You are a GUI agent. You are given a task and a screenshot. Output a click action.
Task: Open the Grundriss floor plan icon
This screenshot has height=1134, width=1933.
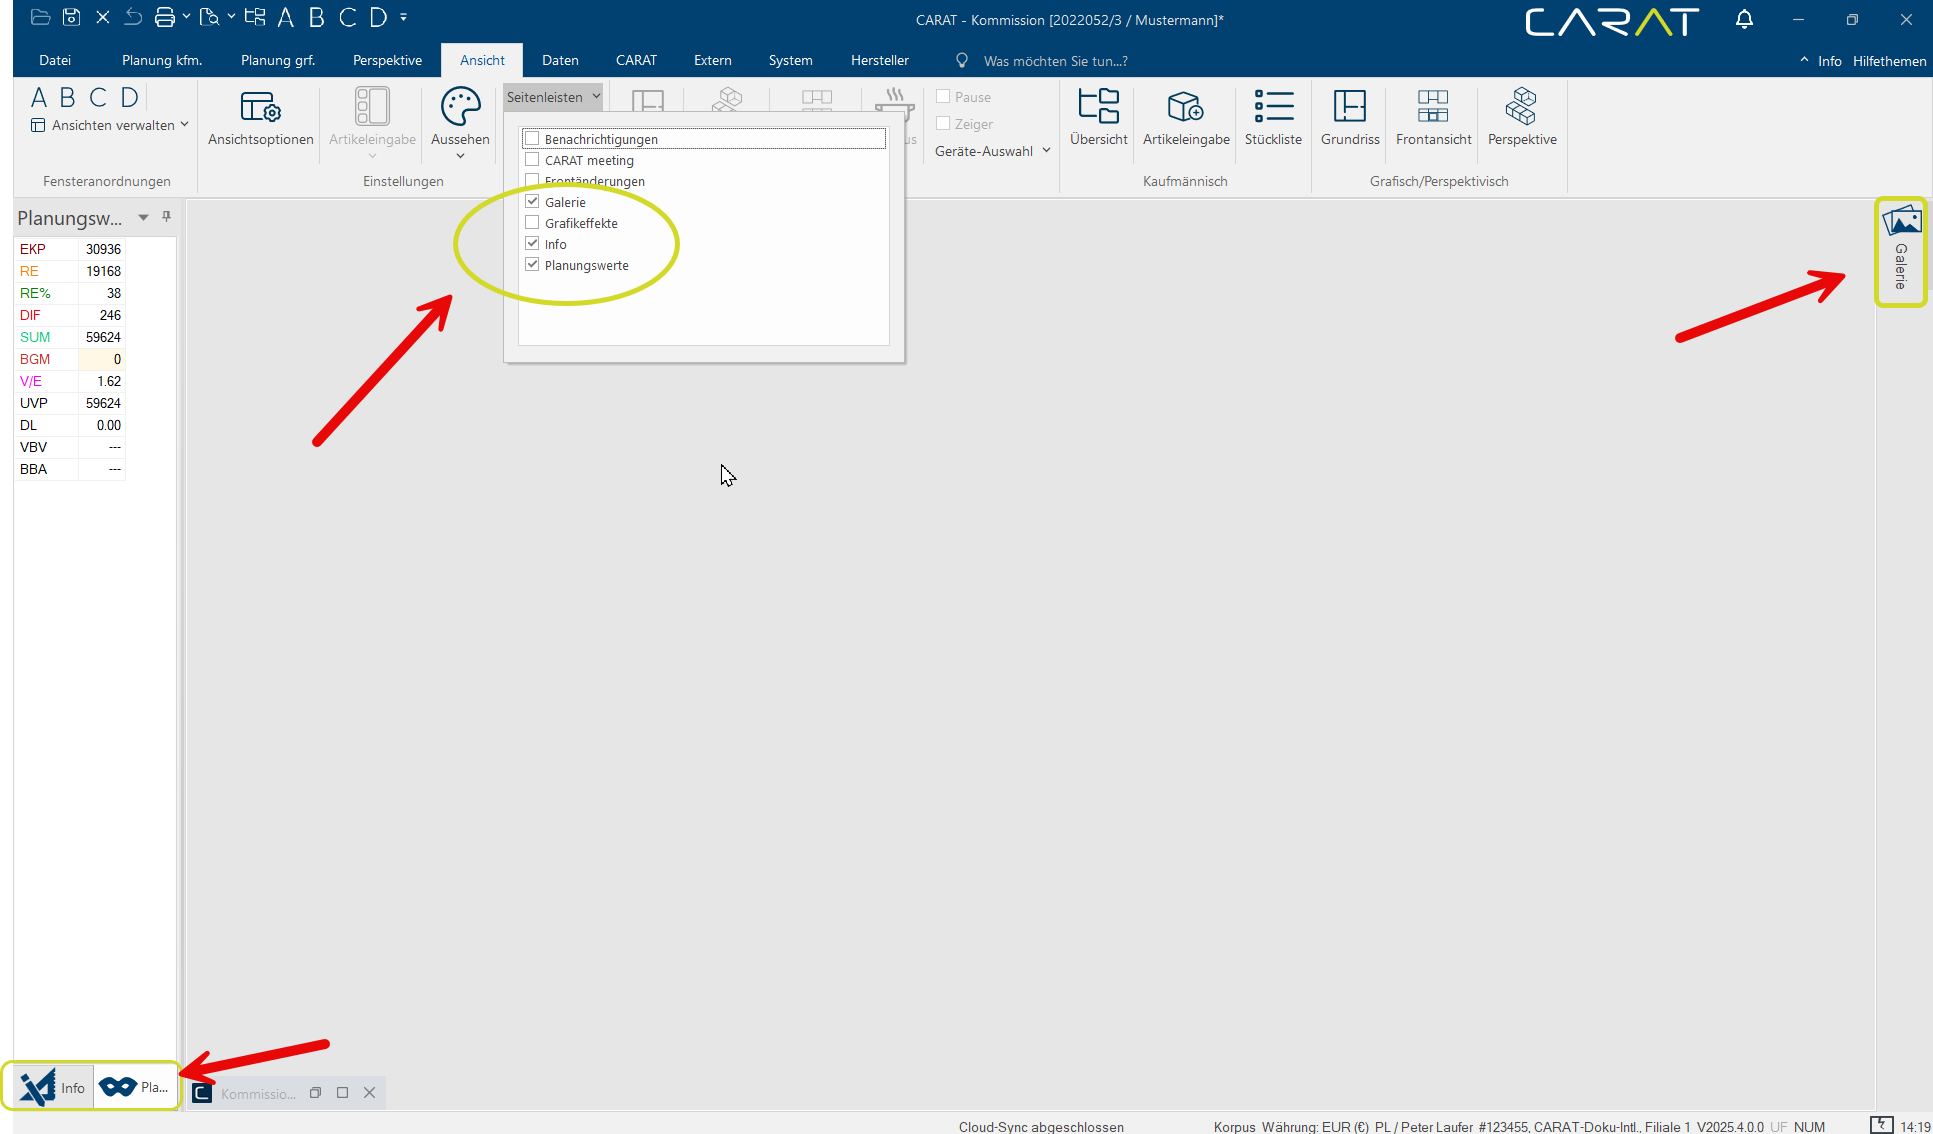pyautogui.click(x=1349, y=107)
